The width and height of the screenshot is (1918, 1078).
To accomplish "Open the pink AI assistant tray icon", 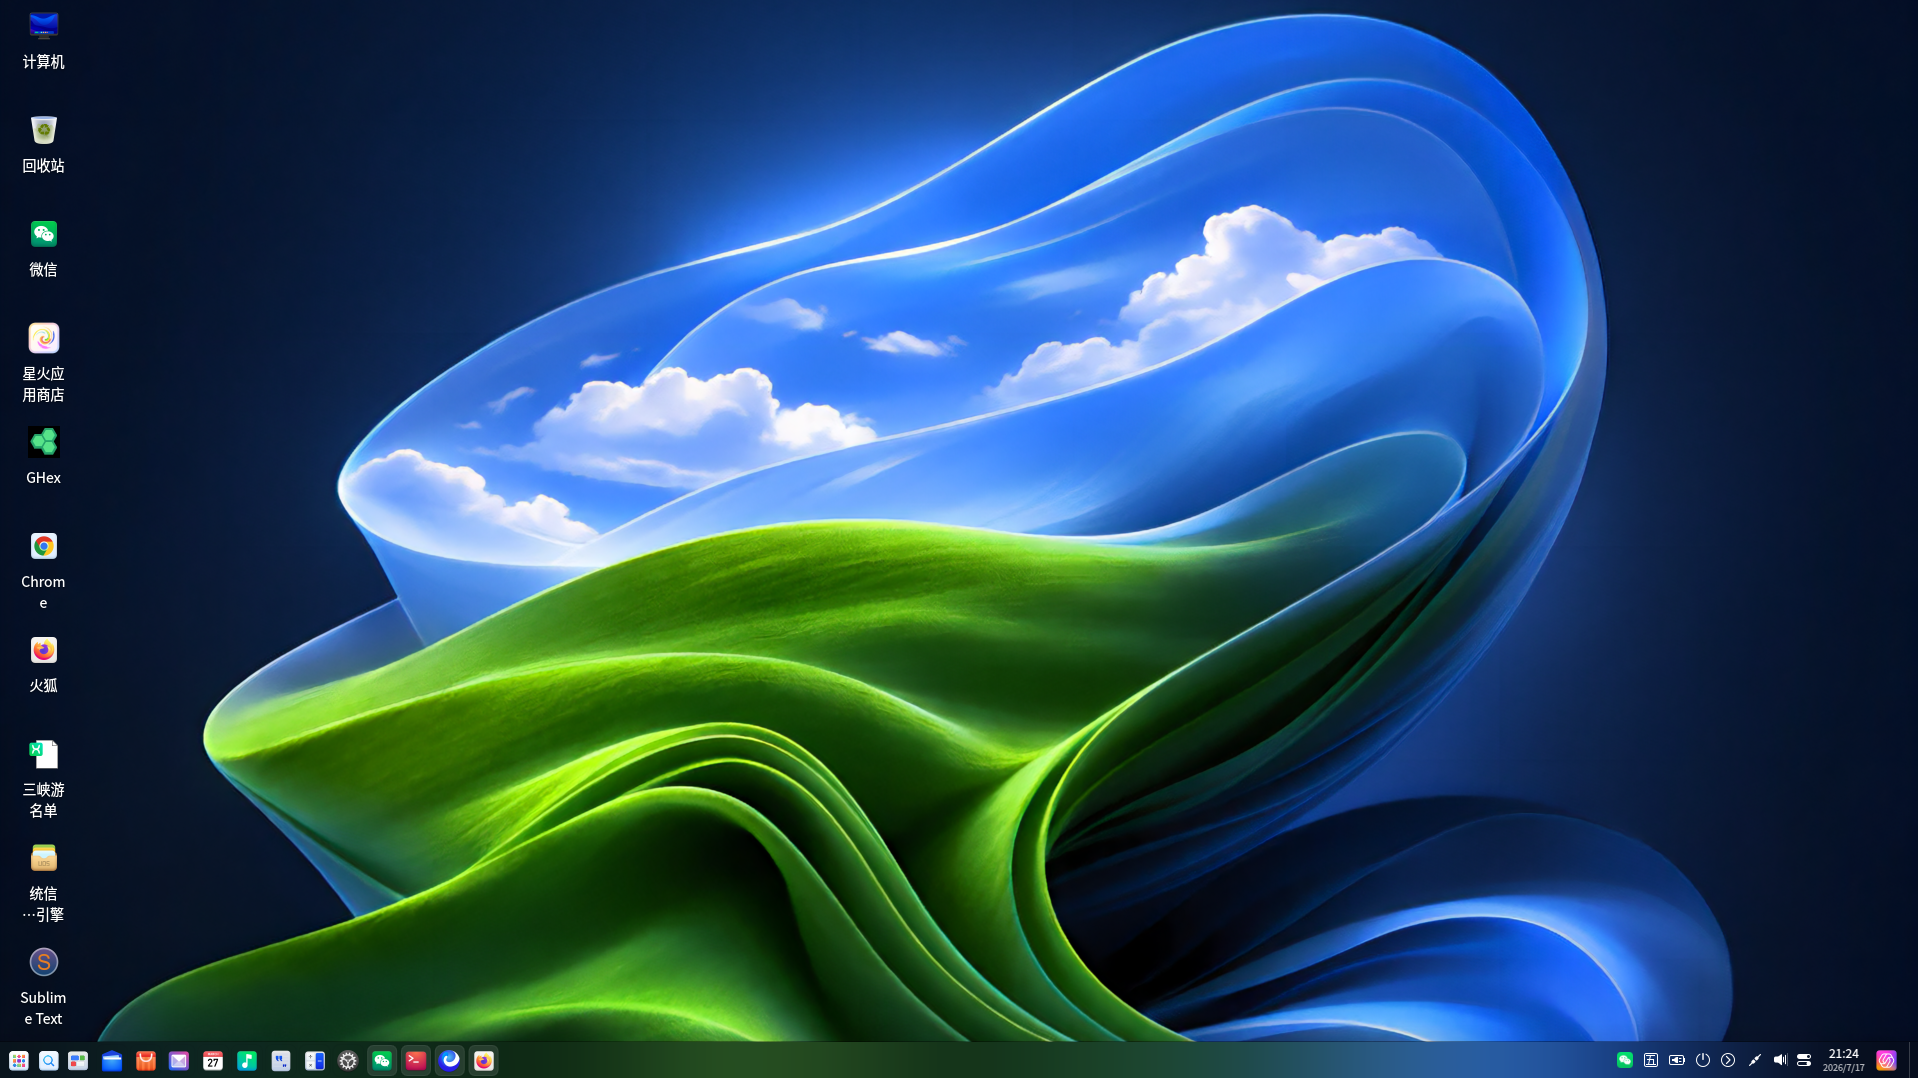I will pos(1886,1060).
